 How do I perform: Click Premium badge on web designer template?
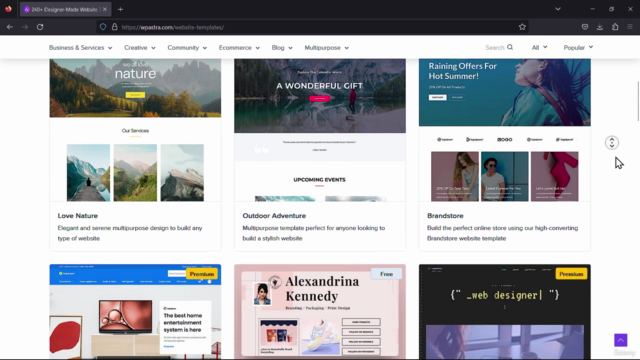pos(571,274)
